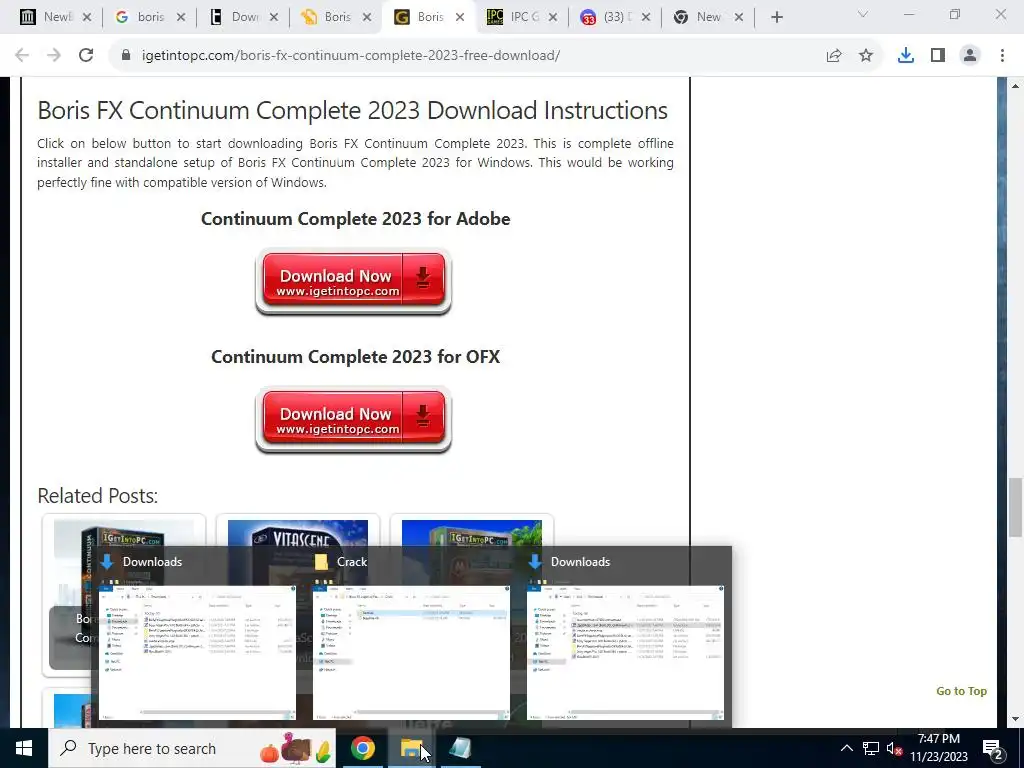Open the tab search chevron

(x=863, y=14)
